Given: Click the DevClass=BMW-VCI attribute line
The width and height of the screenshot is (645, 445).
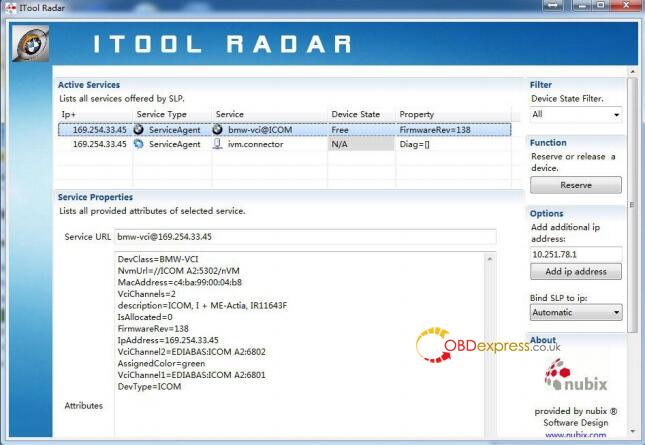Looking at the screenshot, I should [x=158, y=259].
